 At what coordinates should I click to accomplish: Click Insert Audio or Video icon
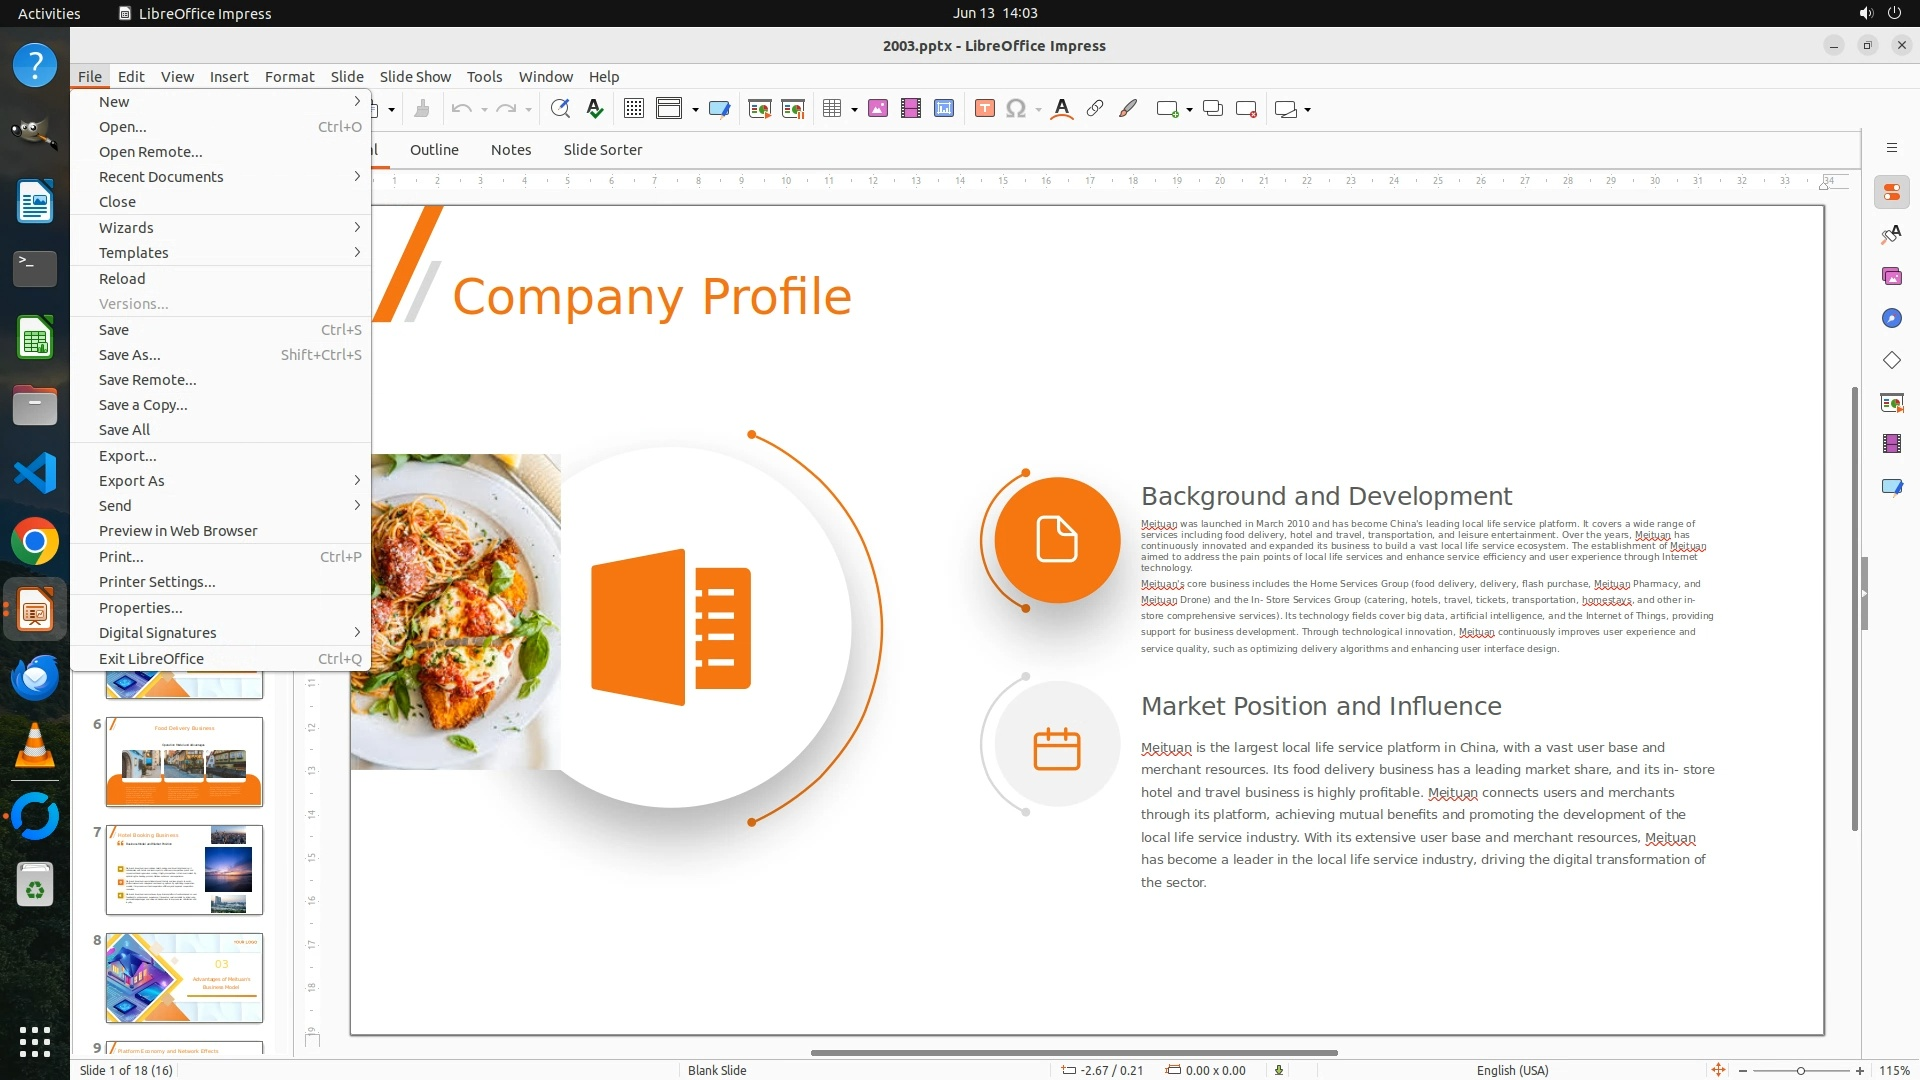click(x=911, y=109)
